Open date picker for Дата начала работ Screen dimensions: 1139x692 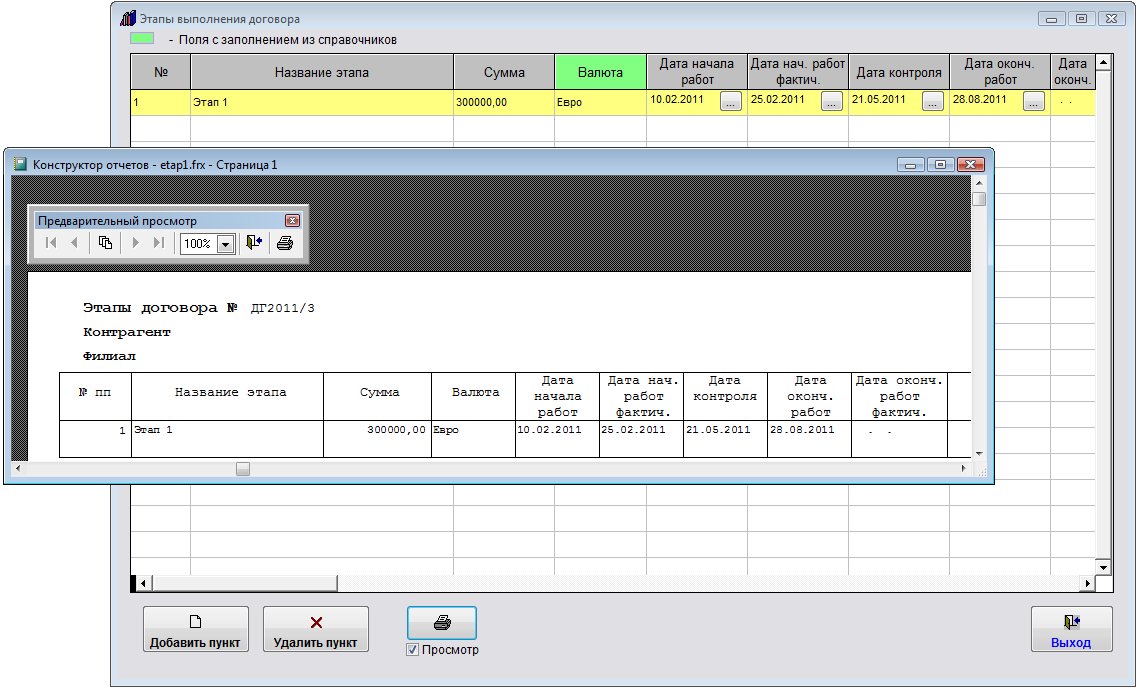pyautogui.click(x=730, y=101)
